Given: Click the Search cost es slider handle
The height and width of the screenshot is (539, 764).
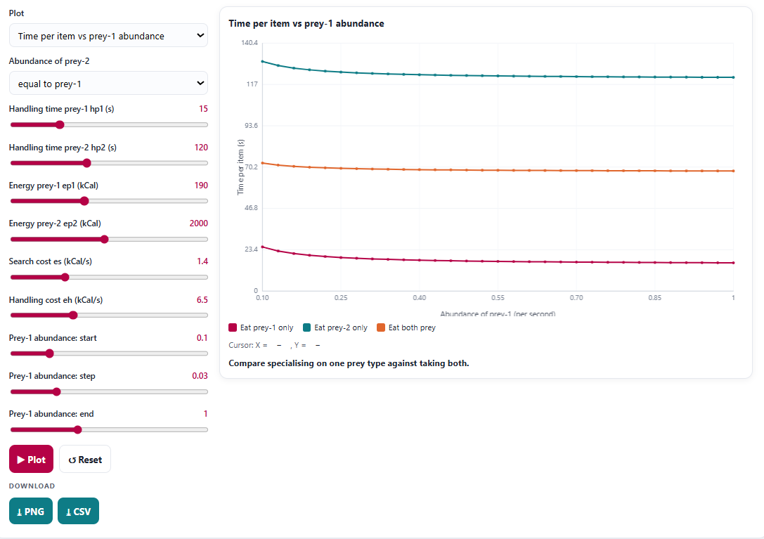Looking at the screenshot, I should pos(65,277).
